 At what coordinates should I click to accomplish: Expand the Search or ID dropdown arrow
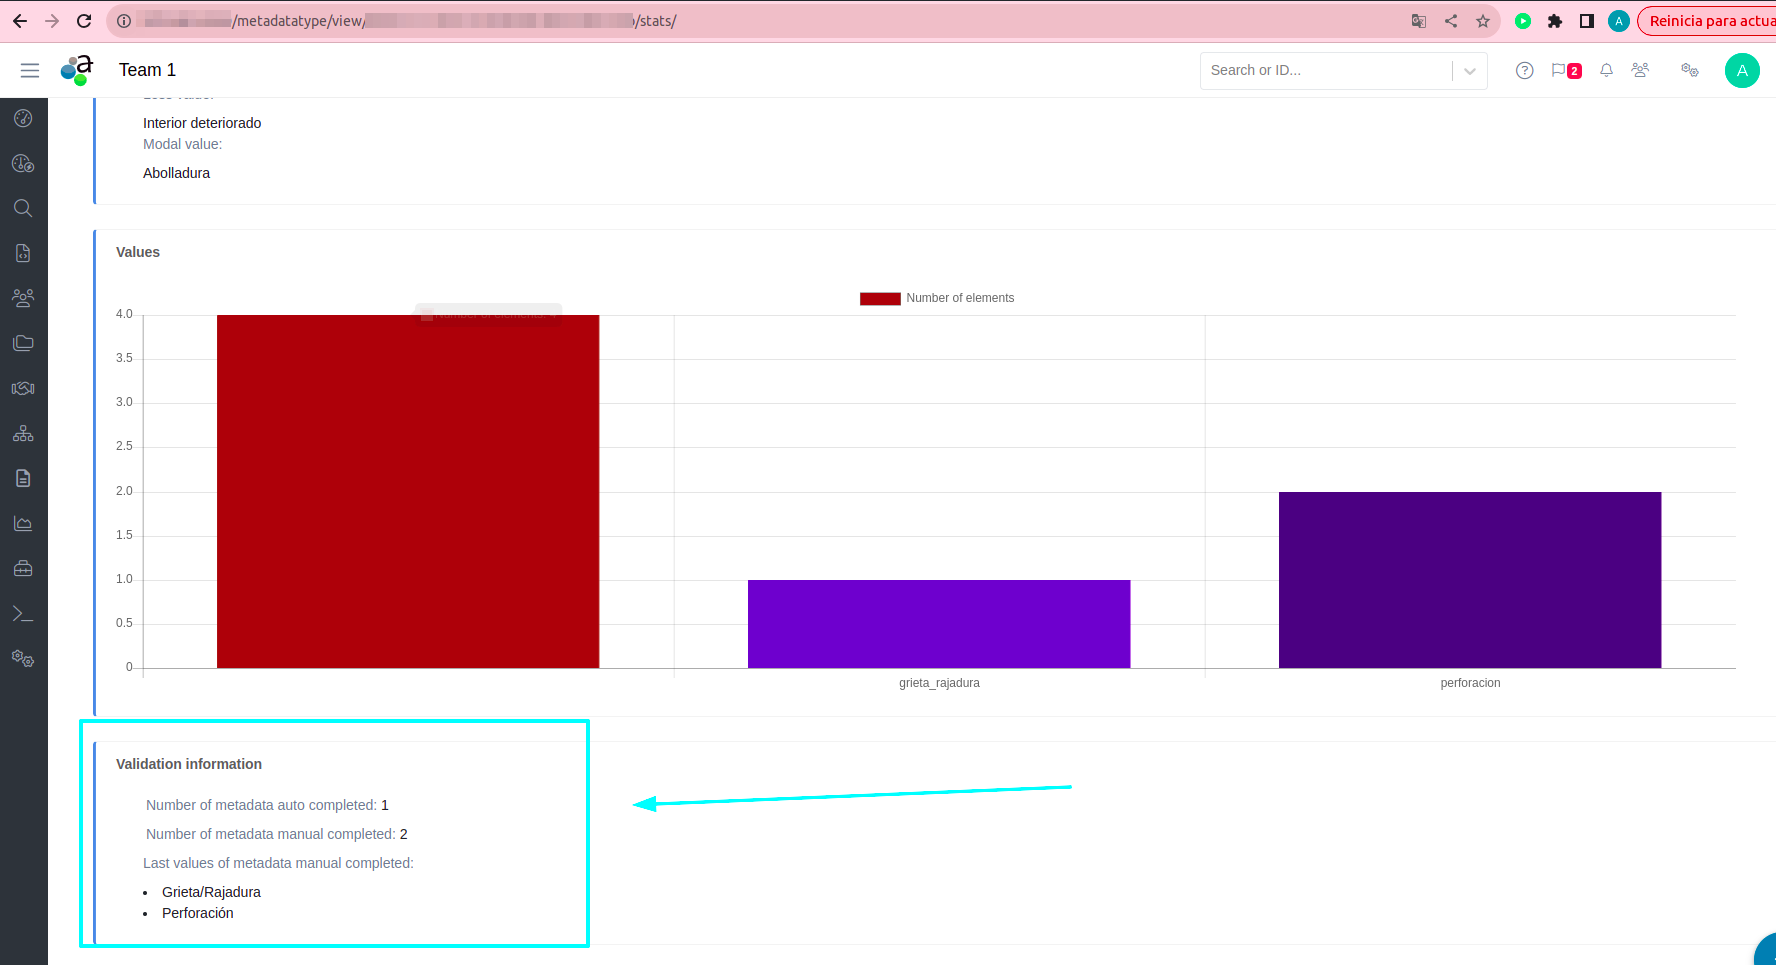(1469, 71)
